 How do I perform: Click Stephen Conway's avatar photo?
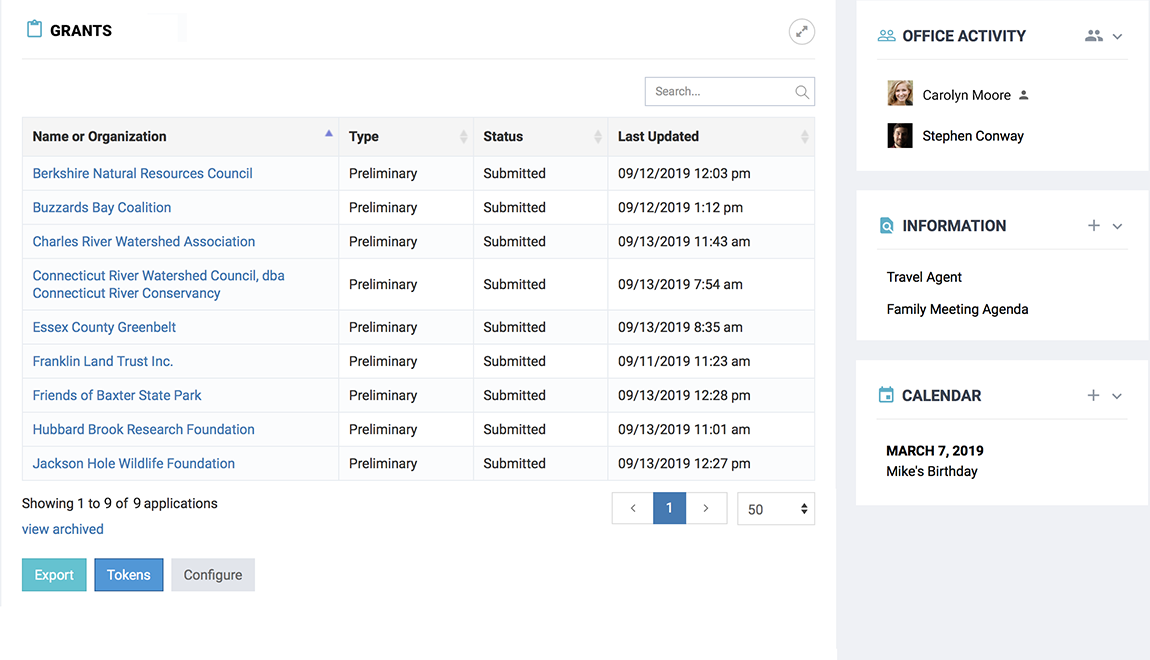click(900, 136)
